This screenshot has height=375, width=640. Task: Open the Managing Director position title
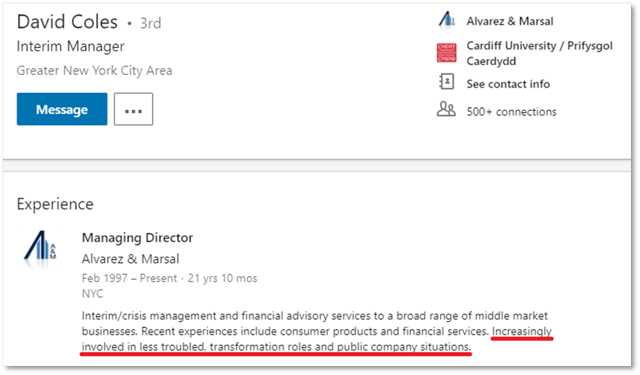click(138, 237)
